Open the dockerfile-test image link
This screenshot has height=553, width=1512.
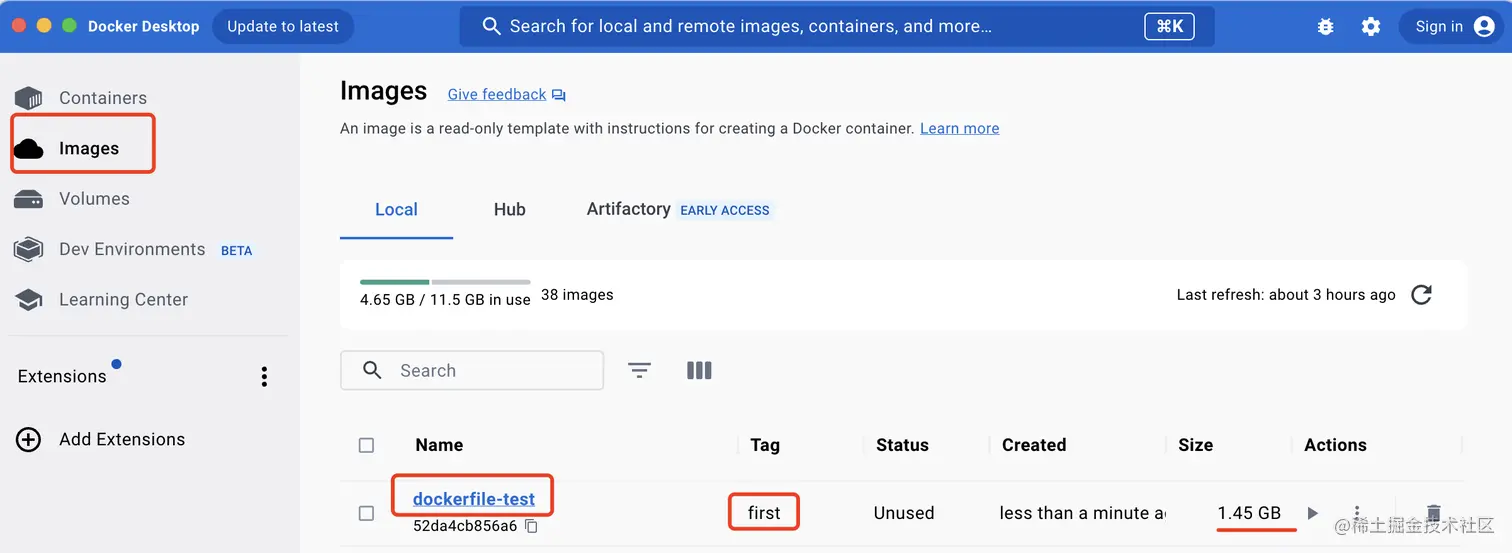(x=473, y=499)
